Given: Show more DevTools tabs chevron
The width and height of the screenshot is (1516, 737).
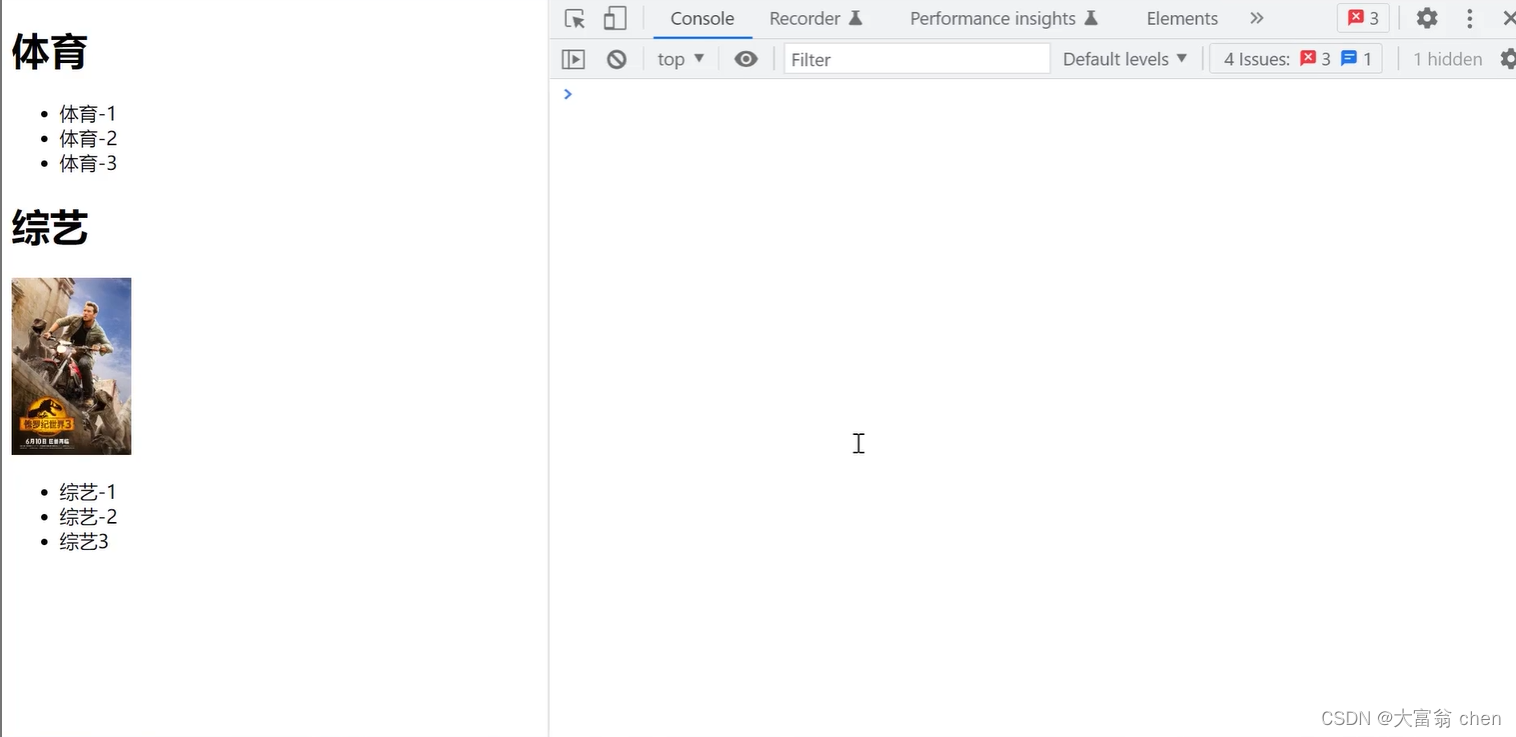Looking at the screenshot, I should [x=1257, y=19].
